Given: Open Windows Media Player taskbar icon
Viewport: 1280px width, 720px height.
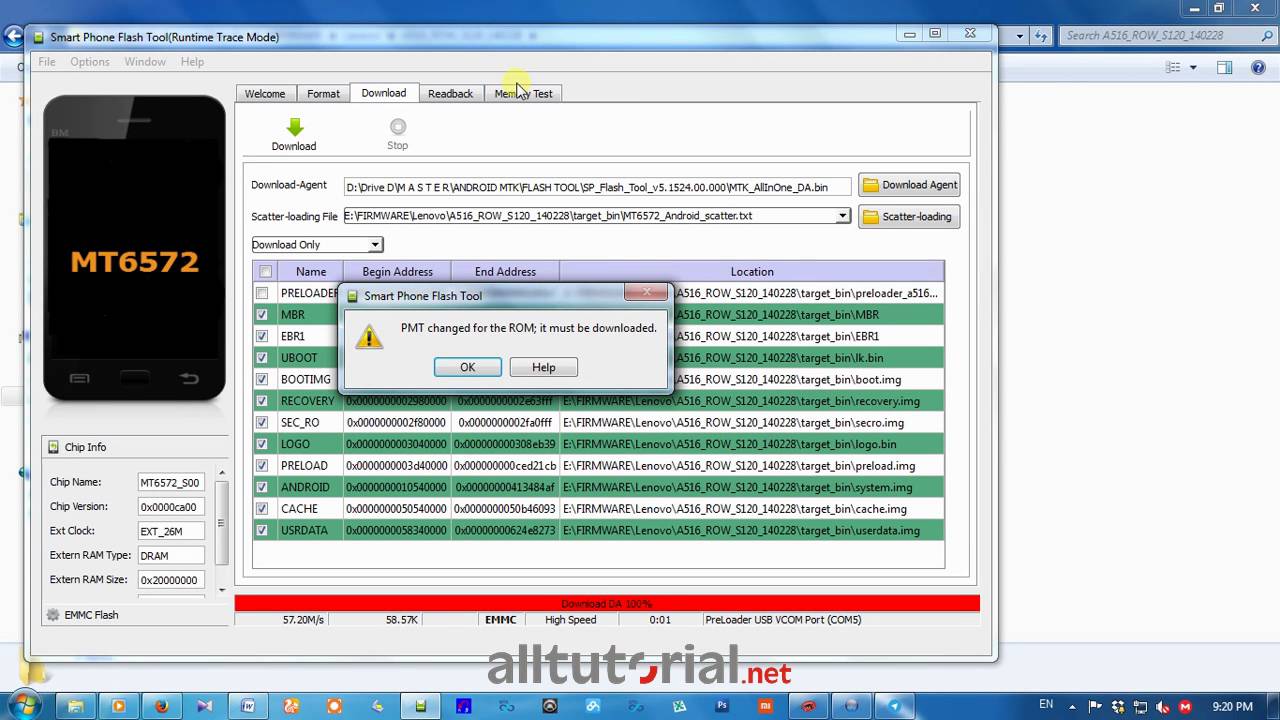Looking at the screenshot, I should coord(118,706).
